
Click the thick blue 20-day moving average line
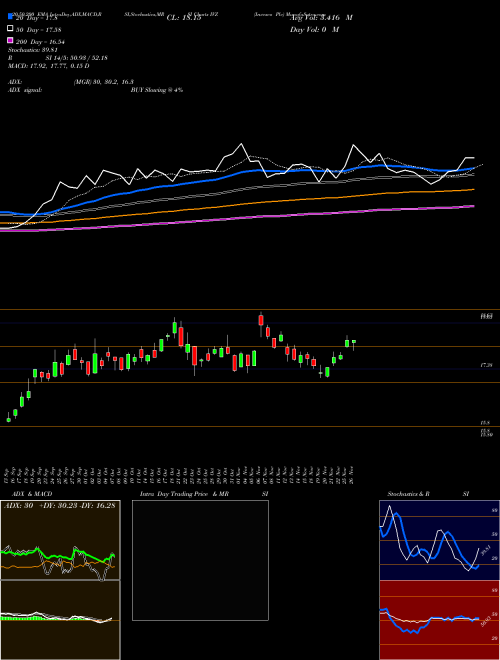(236, 173)
